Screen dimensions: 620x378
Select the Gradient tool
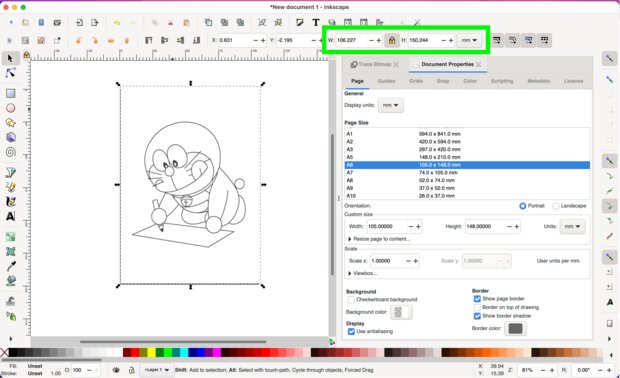[x=10, y=237]
